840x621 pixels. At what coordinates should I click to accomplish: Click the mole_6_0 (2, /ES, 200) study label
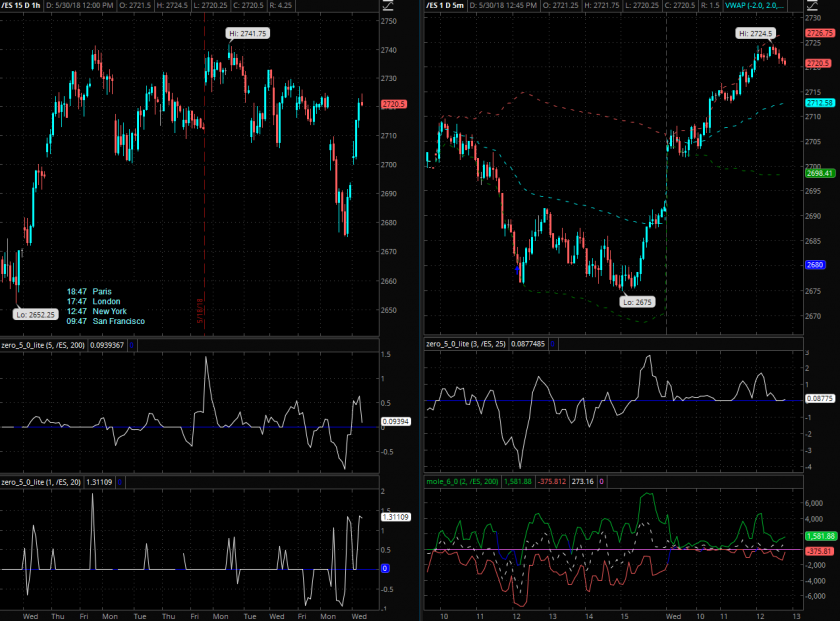pyautogui.click(x=467, y=481)
